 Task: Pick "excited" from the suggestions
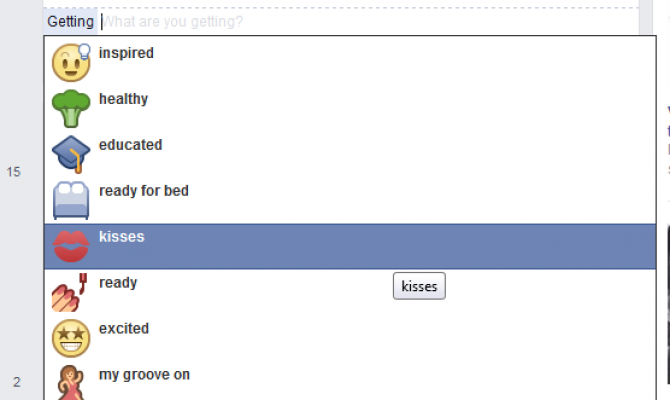(x=124, y=329)
